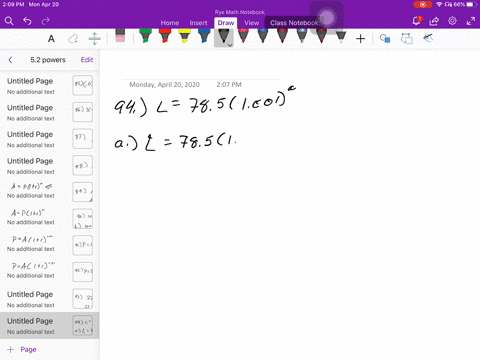Screen dimensions: 480x360
Task: Tap the '5.2 powers' section title
Action: [48, 60]
